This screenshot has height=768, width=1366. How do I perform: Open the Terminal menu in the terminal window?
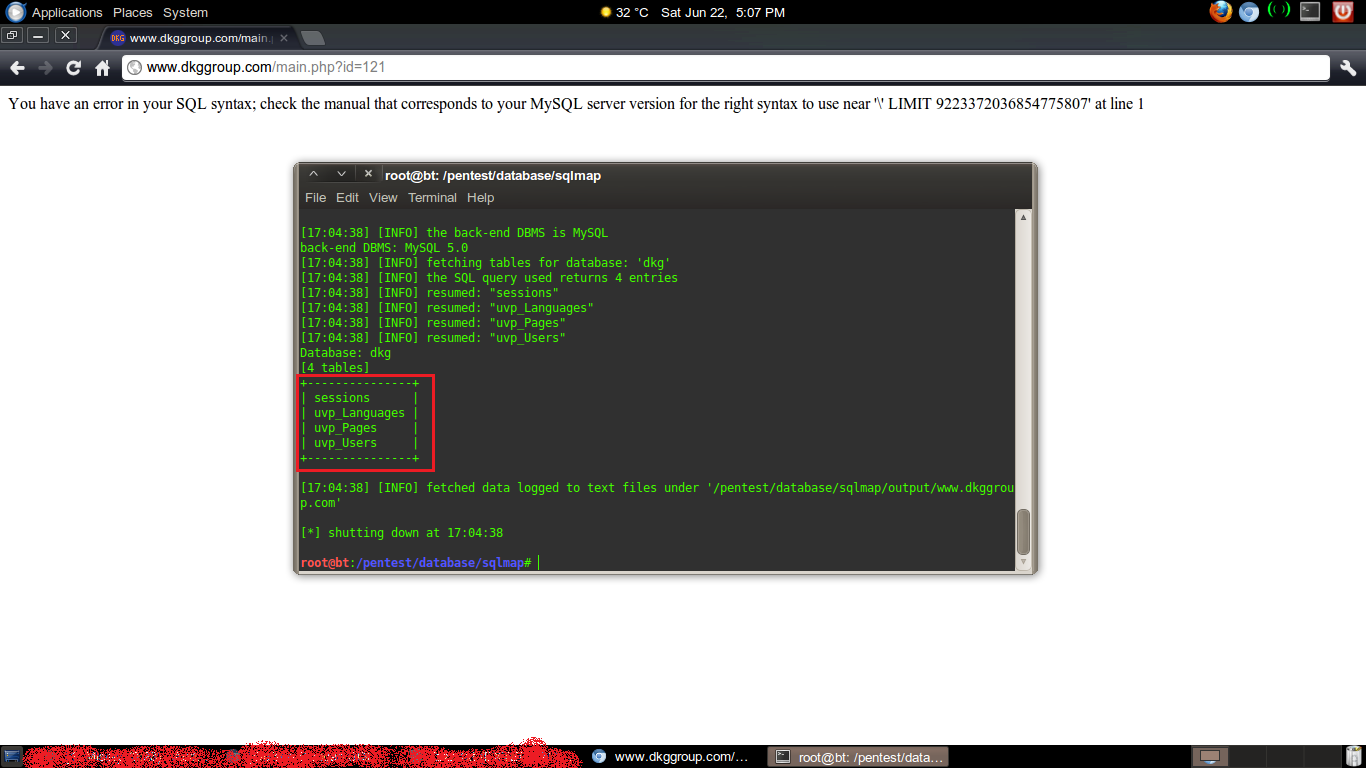point(432,197)
